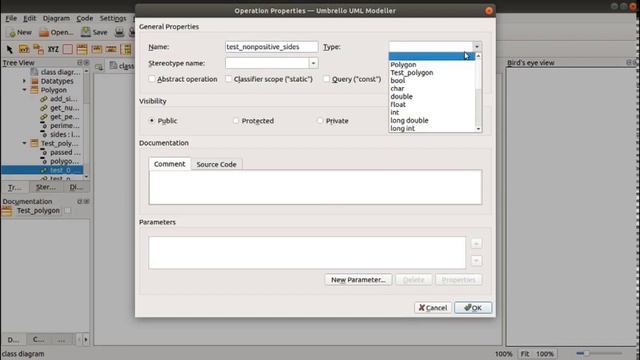
Task: Open the Stereotype name dropdown arrow
Action: [313, 63]
